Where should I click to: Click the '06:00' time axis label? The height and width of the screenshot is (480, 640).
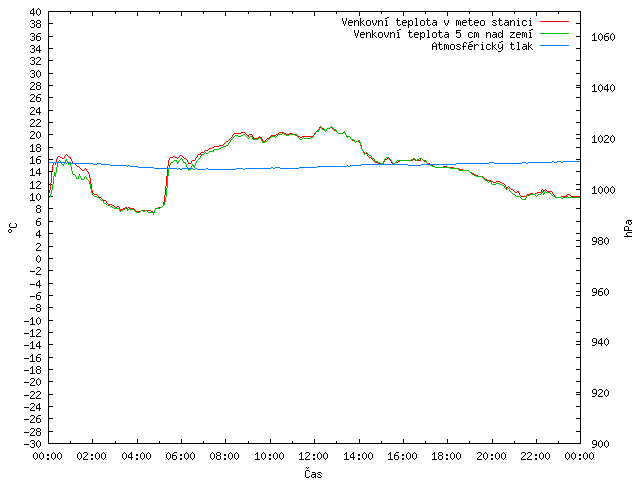180,456
